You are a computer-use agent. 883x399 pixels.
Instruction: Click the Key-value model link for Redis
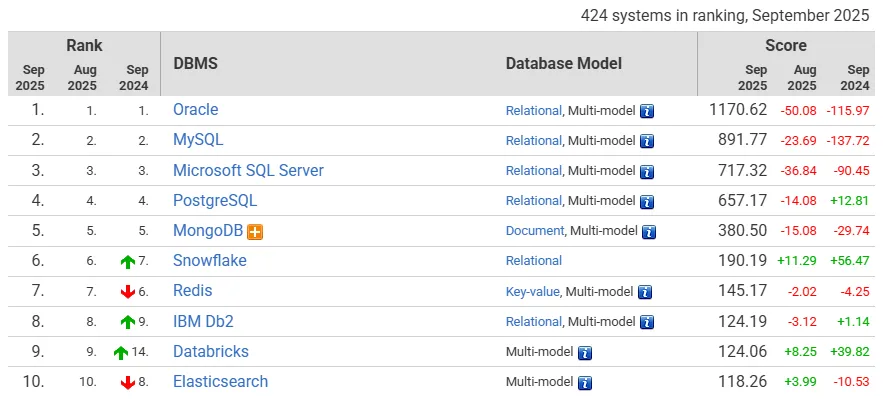[x=533, y=291]
